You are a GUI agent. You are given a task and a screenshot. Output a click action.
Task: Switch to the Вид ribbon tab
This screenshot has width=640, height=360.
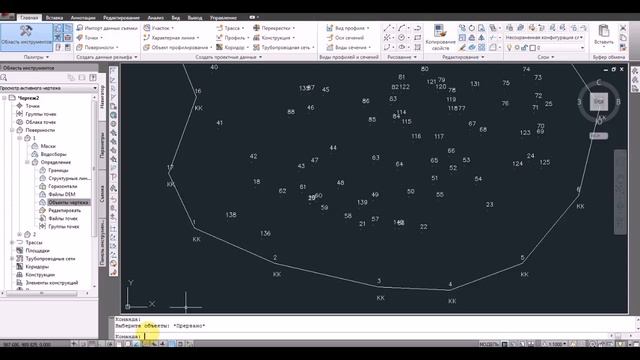click(x=176, y=18)
